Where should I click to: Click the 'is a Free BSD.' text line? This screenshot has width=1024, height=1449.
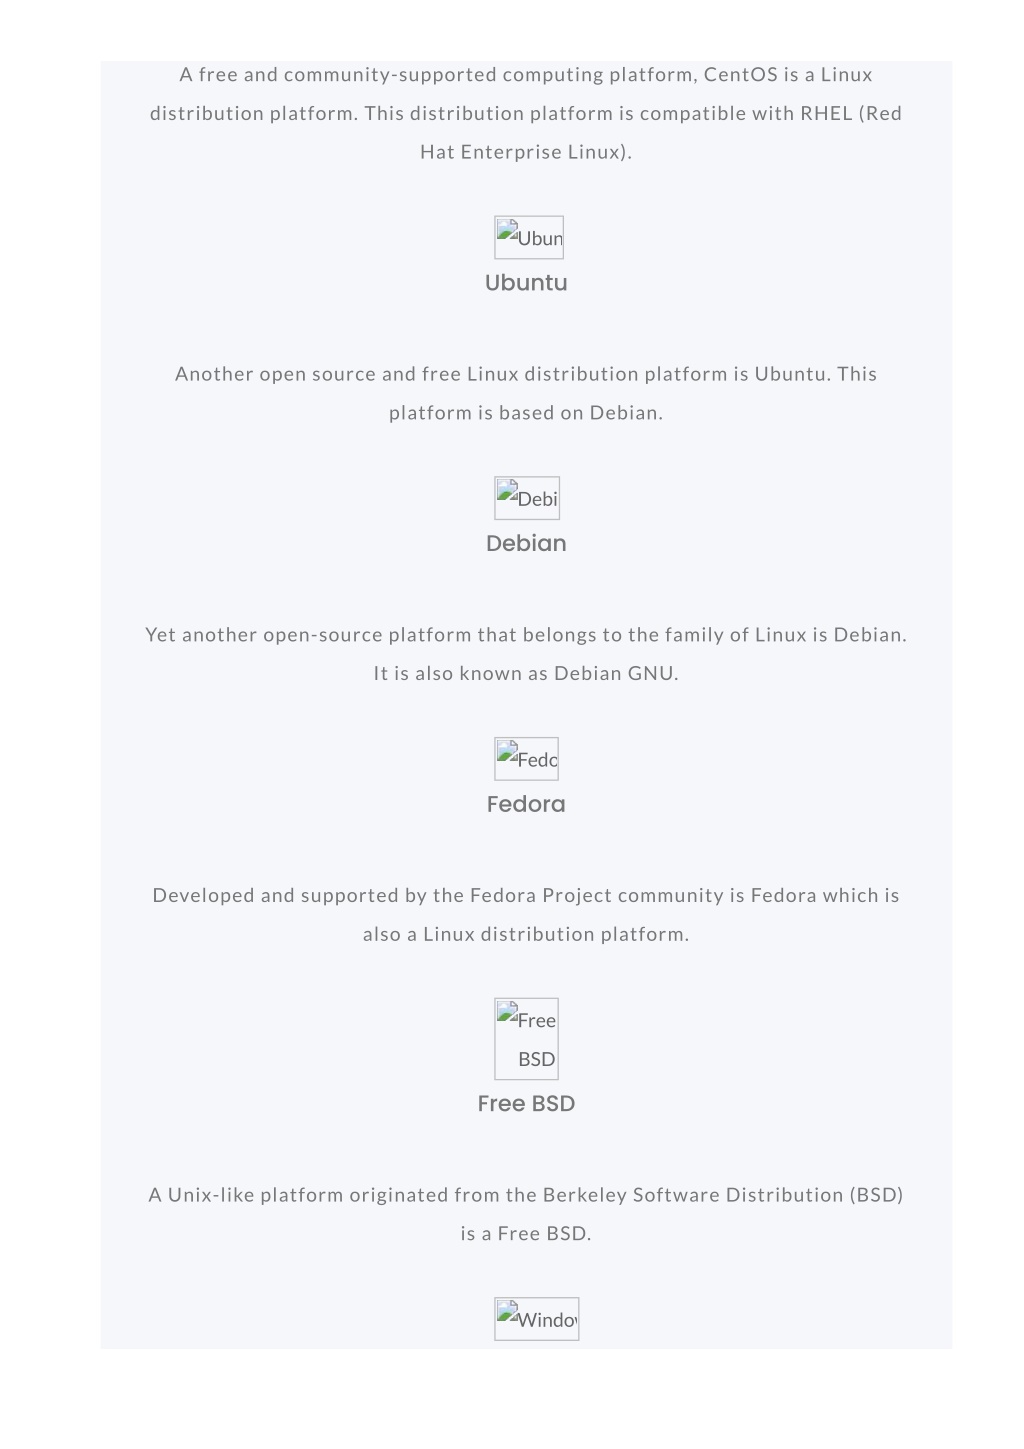coord(526,1234)
